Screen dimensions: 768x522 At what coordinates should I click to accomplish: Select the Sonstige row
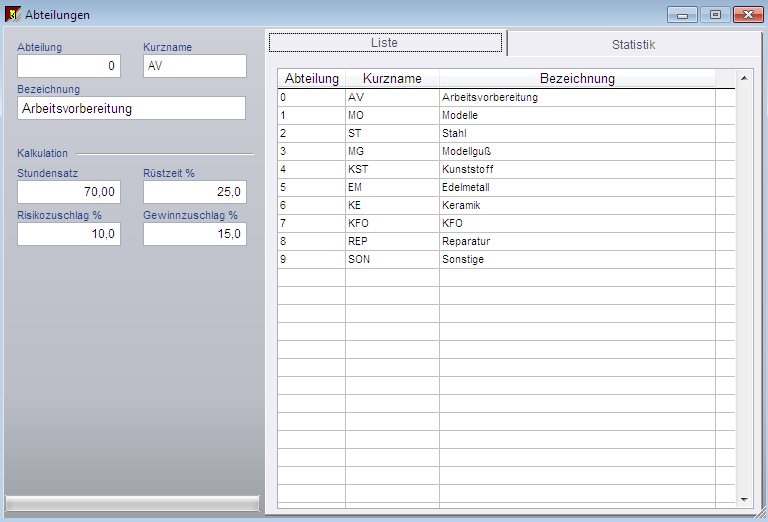[x=506, y=260]
